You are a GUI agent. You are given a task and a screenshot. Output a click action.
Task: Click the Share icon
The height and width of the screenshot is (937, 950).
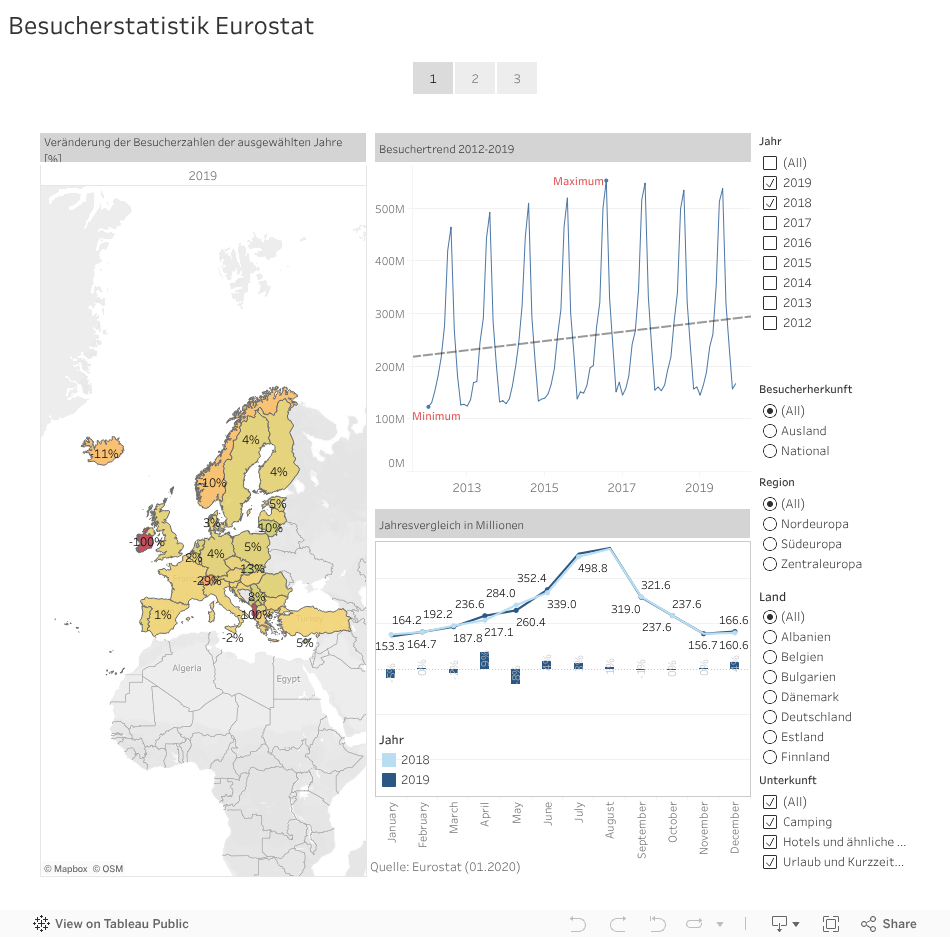(x=888, y=924)
